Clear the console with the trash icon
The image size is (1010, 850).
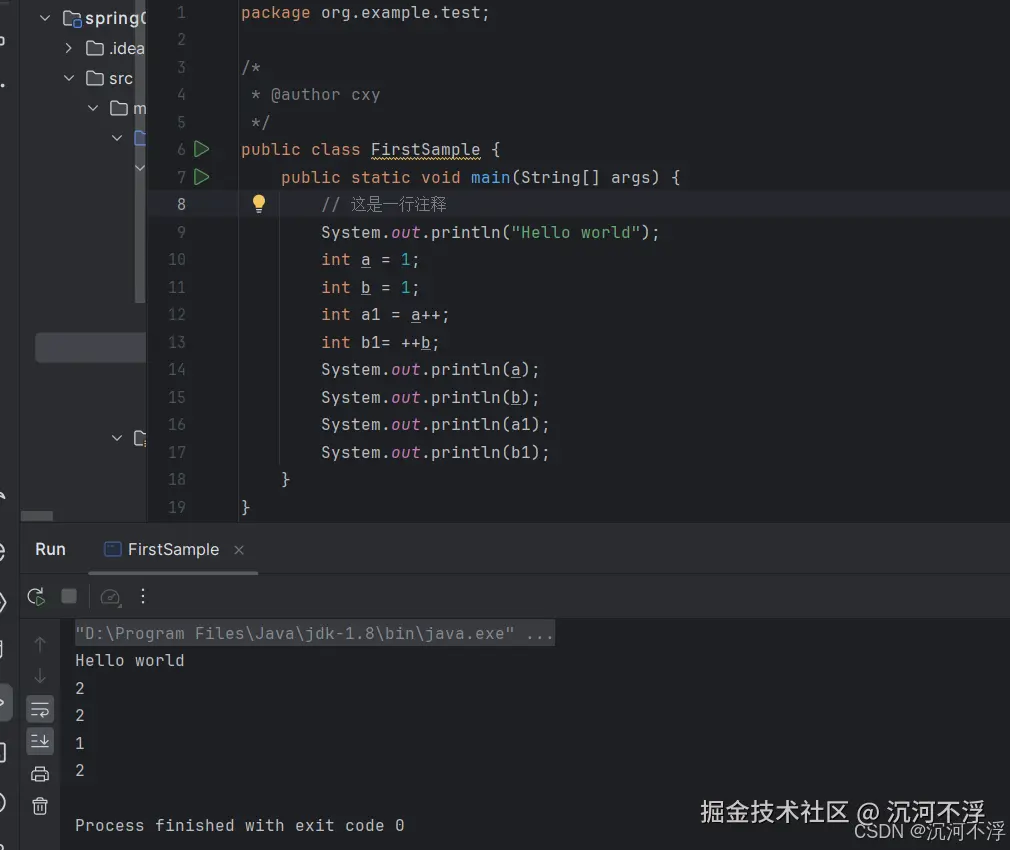coord(40,806)
